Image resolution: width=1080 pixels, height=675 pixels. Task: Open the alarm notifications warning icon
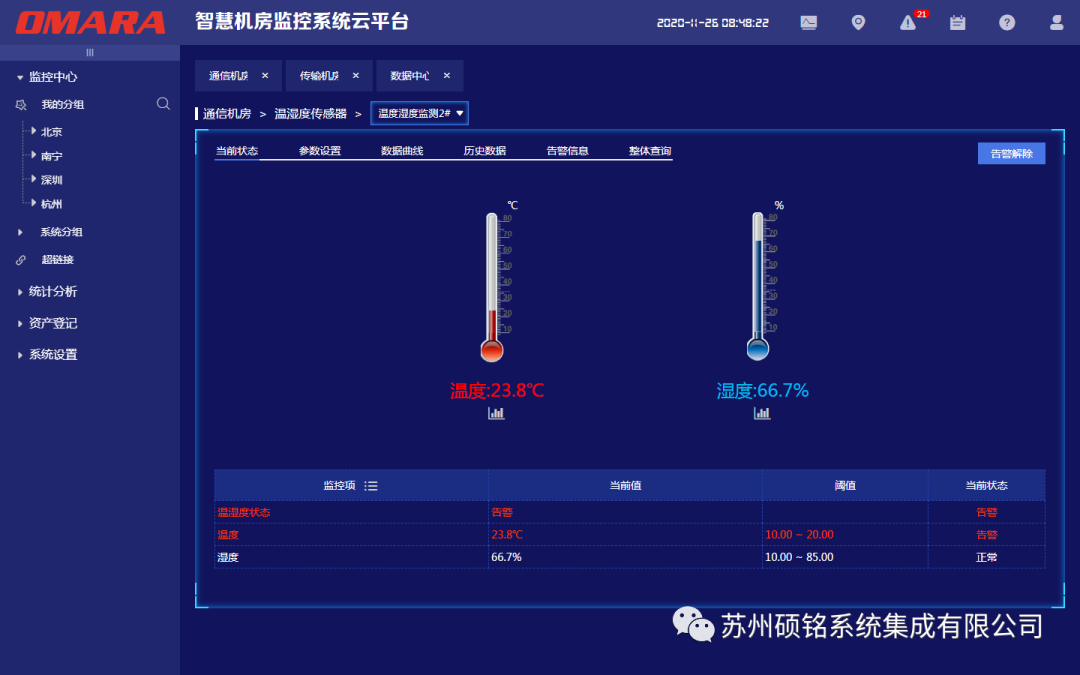(908, 23)
